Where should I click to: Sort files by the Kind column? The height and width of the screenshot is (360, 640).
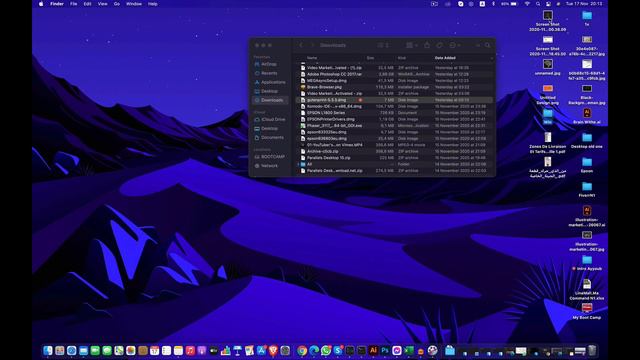coord(402,58)
